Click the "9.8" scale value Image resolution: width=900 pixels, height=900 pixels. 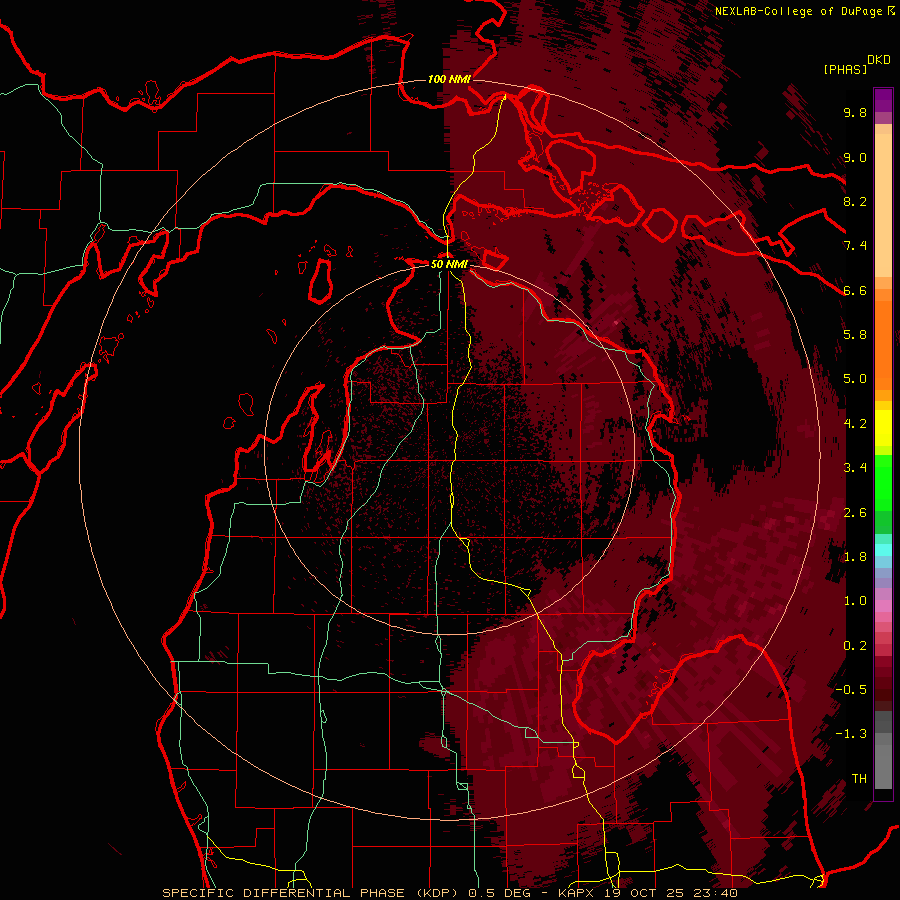[x=855, y=112]
